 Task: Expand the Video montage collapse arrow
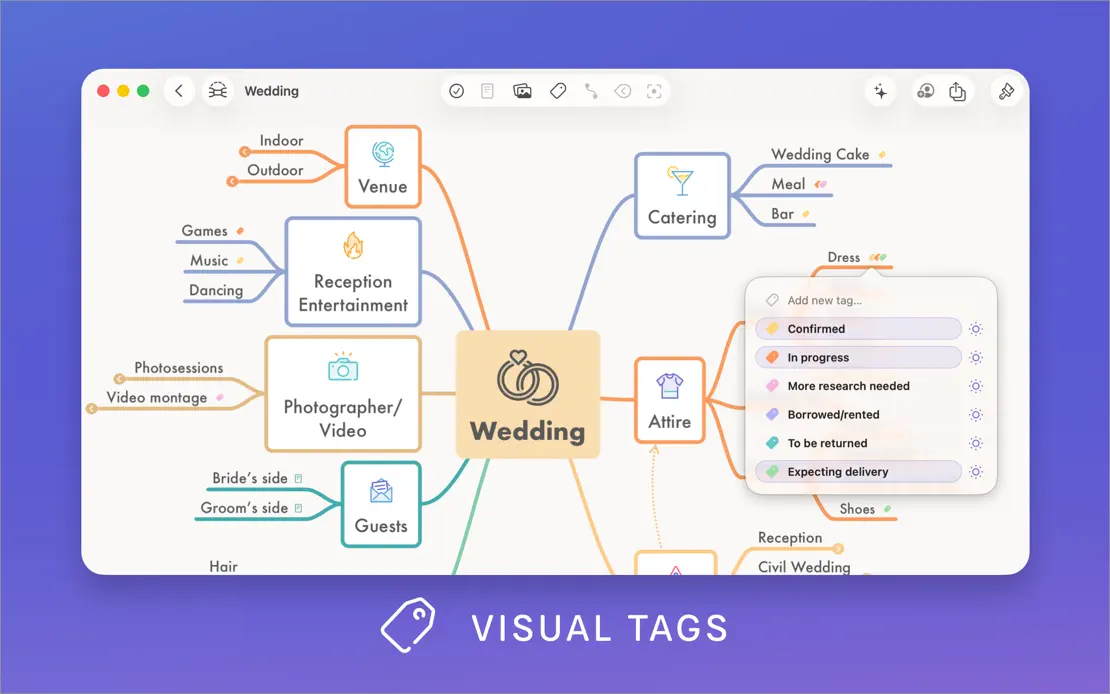pos(91,409)
